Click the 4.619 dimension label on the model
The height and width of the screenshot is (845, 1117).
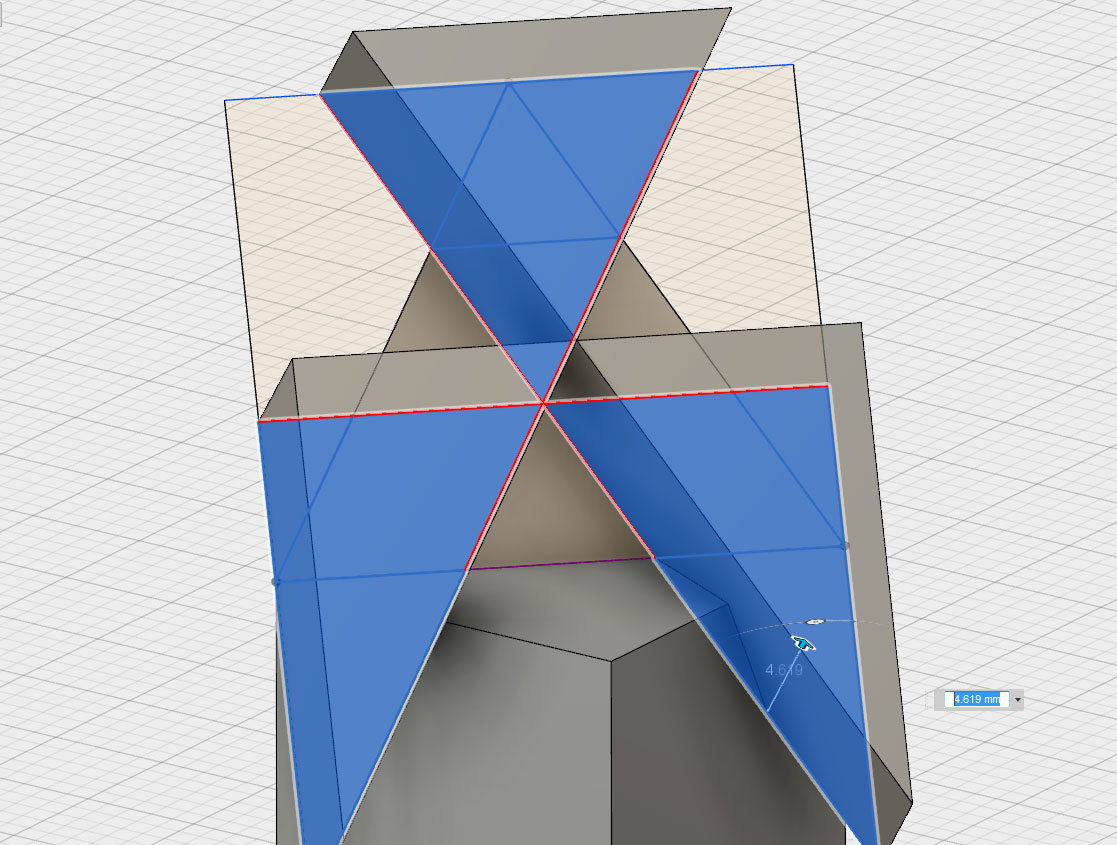(x=783, y=671)
